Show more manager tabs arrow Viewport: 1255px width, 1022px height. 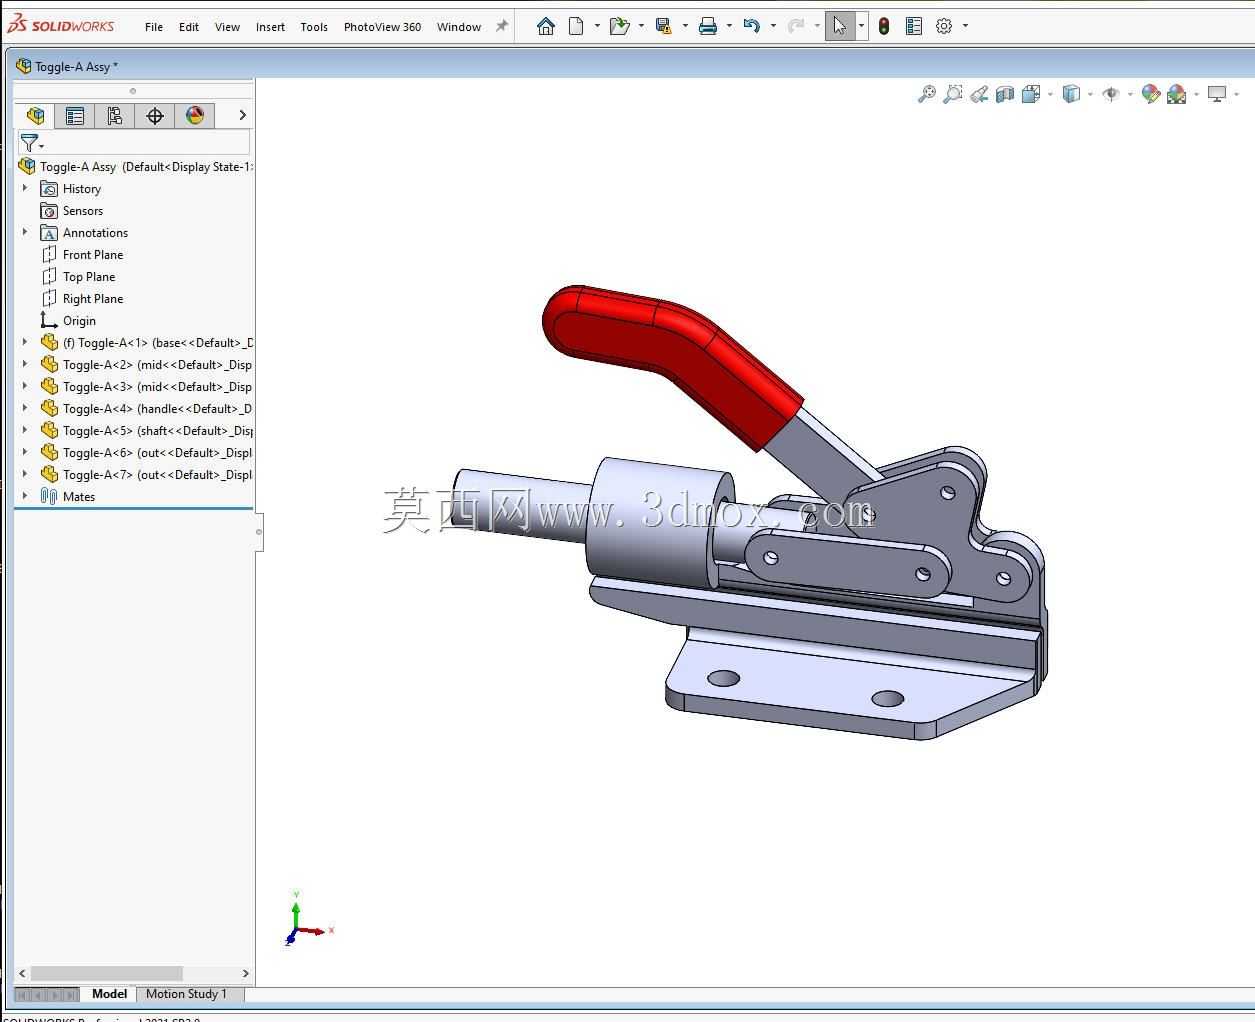point(242,116)
